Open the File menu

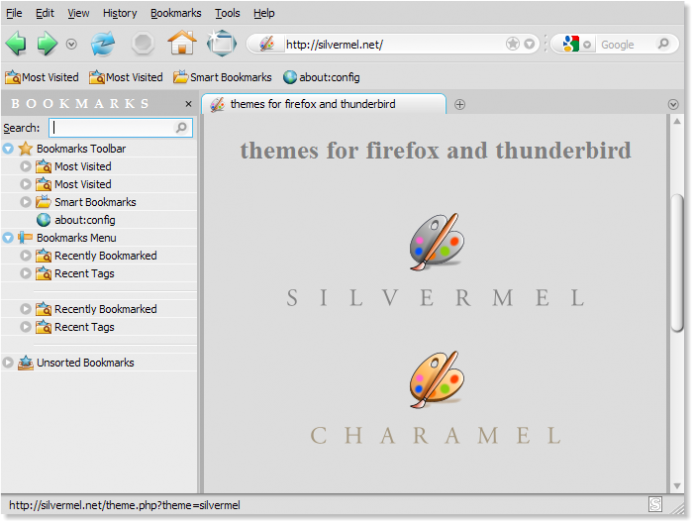click(x=14, y=13)
